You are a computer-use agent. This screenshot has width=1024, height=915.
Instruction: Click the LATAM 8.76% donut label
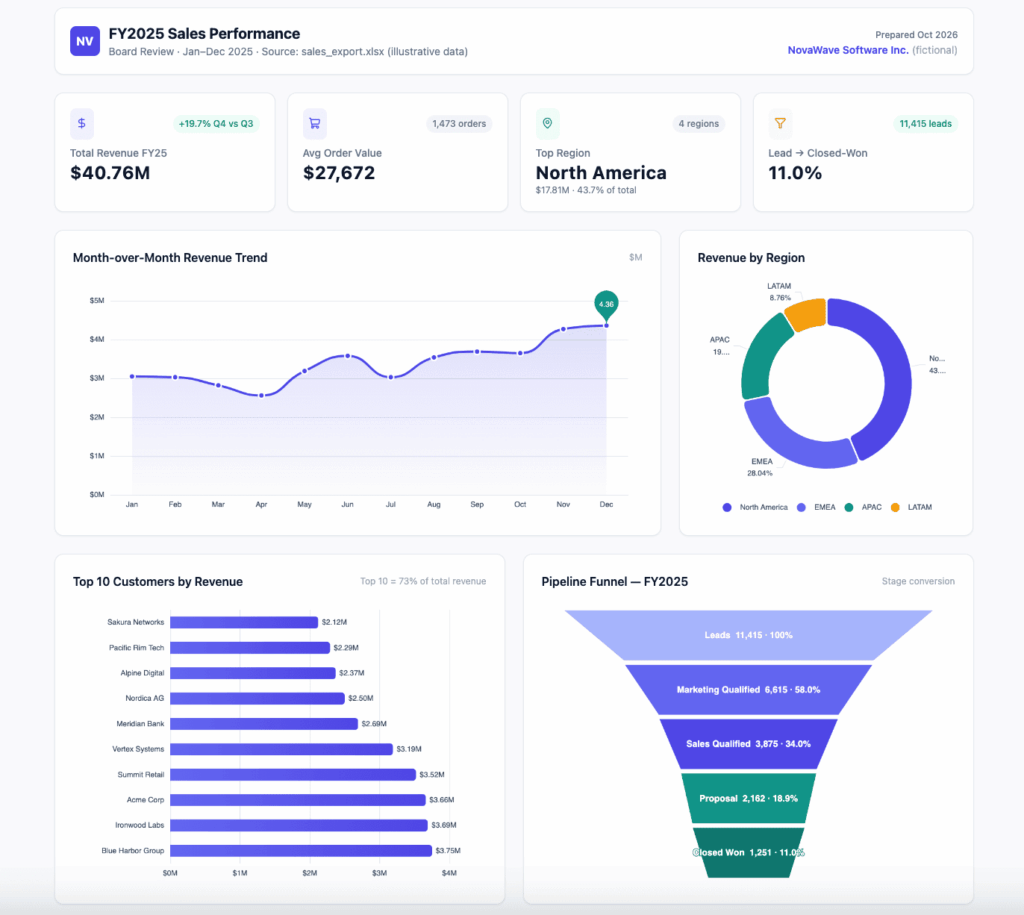click(779, 292)
